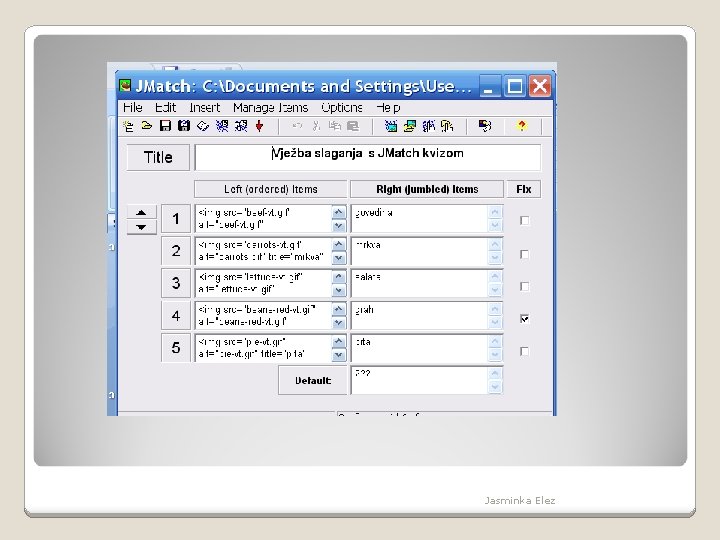Image resolution: width=720 pixels, height=540 pixels.
Task: Move the item up with the arrow
Action: [141, 212]
